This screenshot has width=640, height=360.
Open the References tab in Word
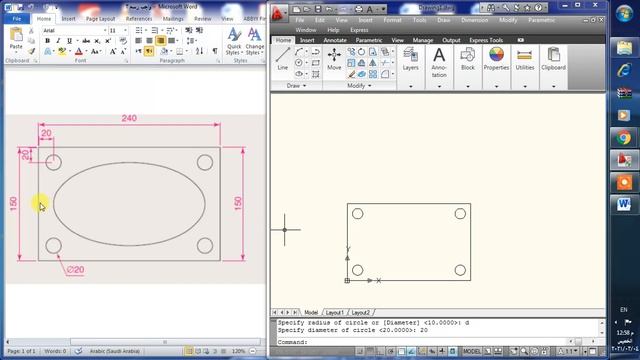point(139,19)
